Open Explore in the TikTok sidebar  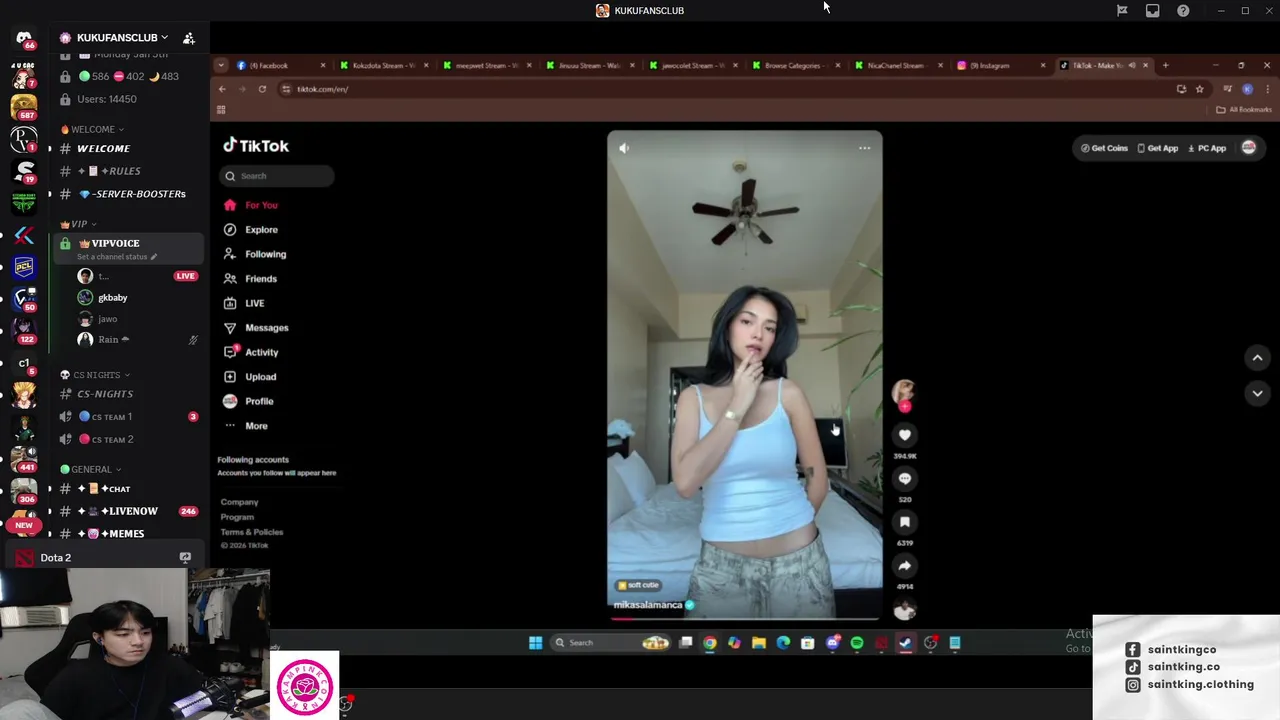pos(252,230)
